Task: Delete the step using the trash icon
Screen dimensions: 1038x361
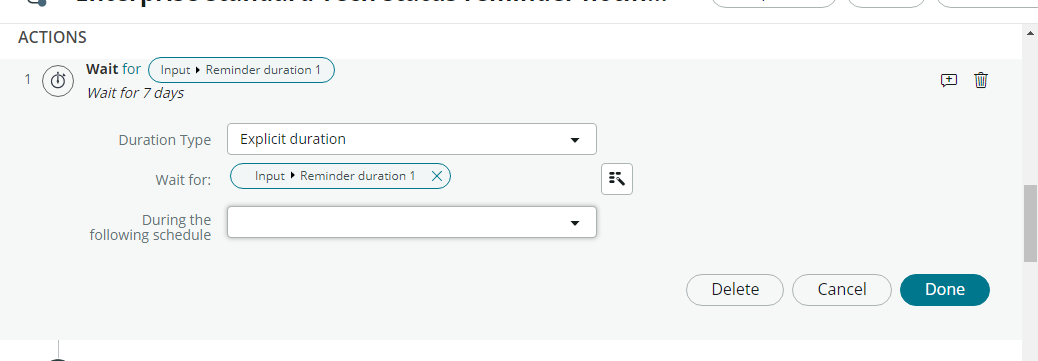Action: pyautogui.click(x=981, y=80)
